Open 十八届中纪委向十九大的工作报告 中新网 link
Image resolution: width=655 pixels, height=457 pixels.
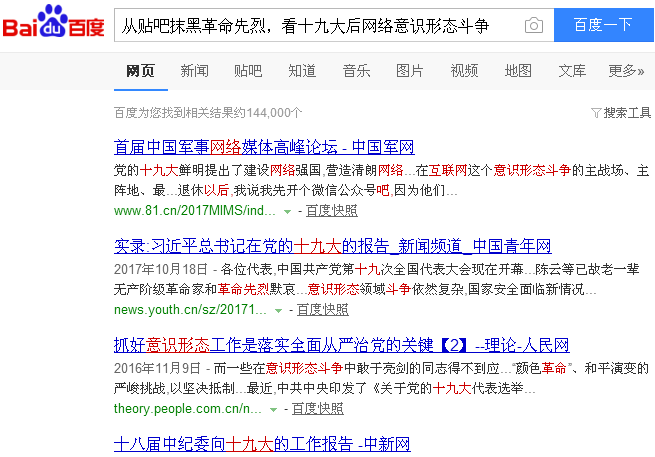click(262, 444)
